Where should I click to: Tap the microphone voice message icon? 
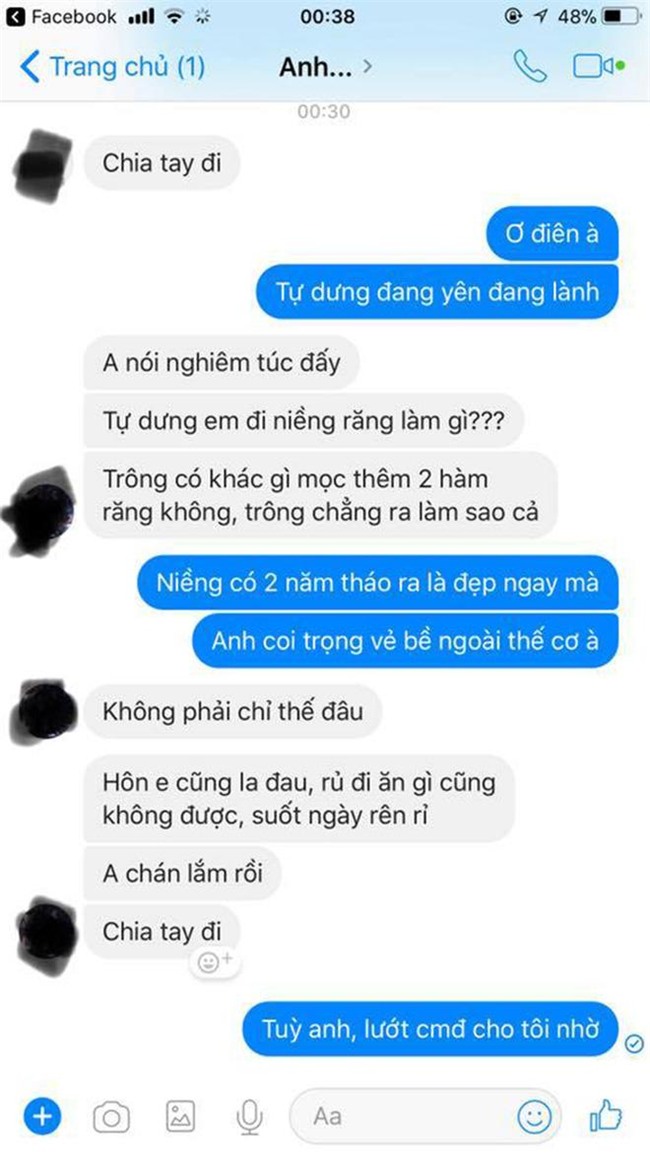250,1117
